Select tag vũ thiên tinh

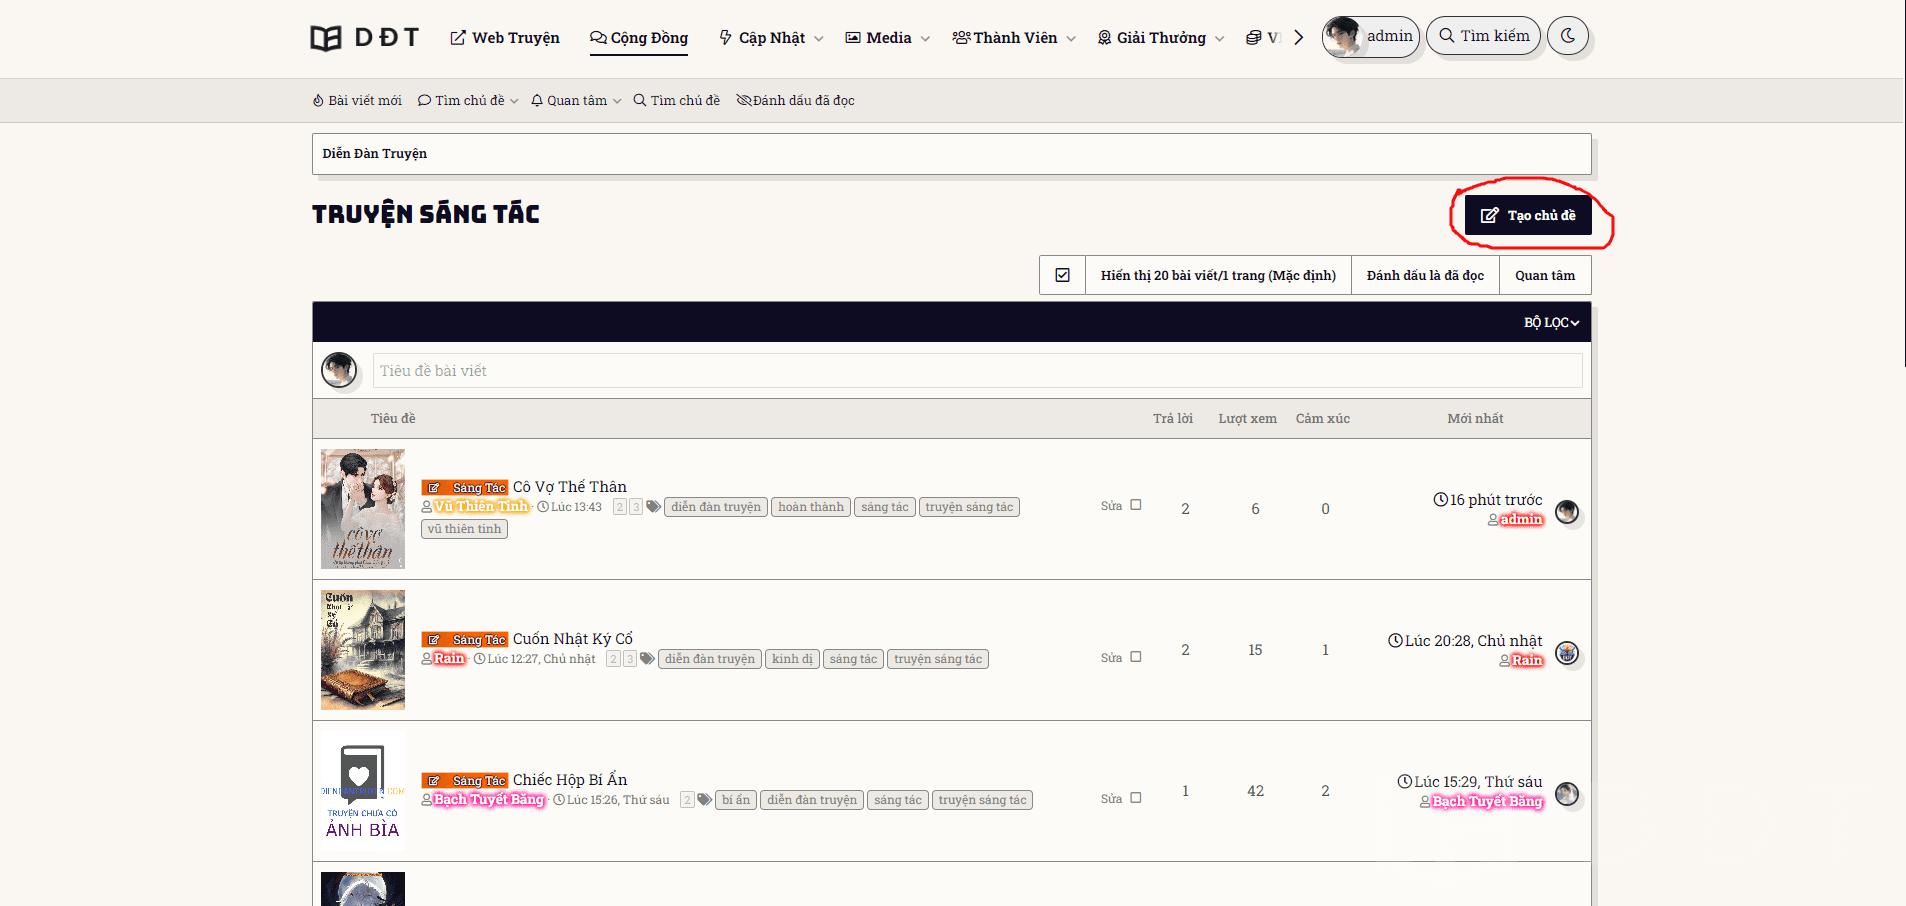[464, 529]
